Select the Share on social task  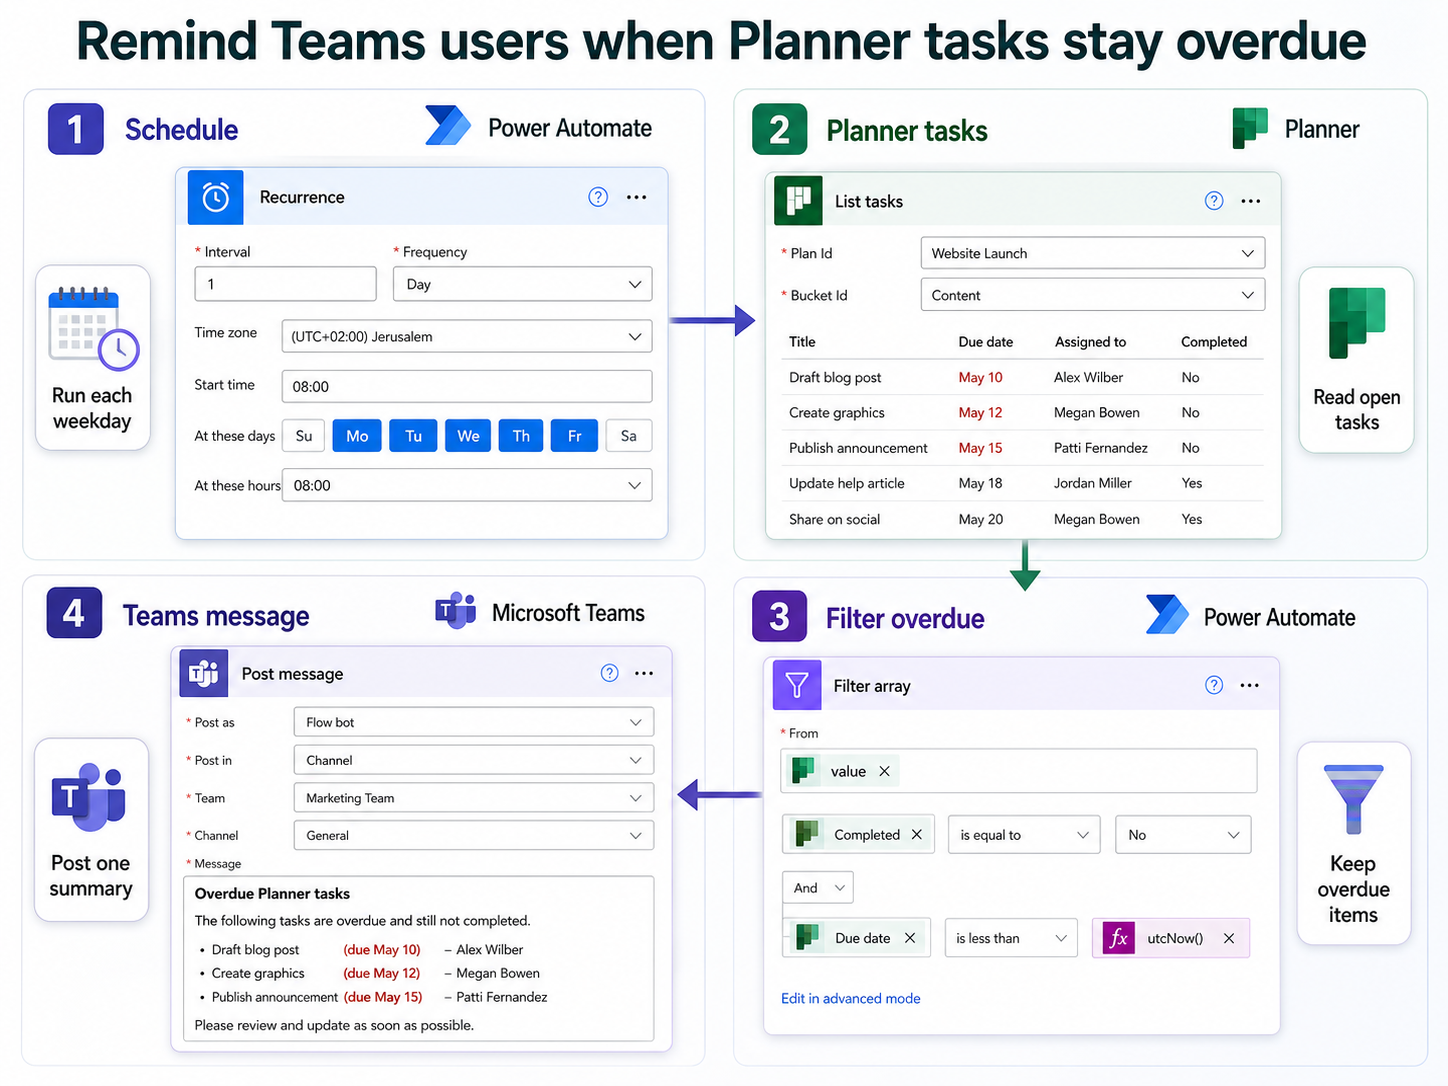1020,519
